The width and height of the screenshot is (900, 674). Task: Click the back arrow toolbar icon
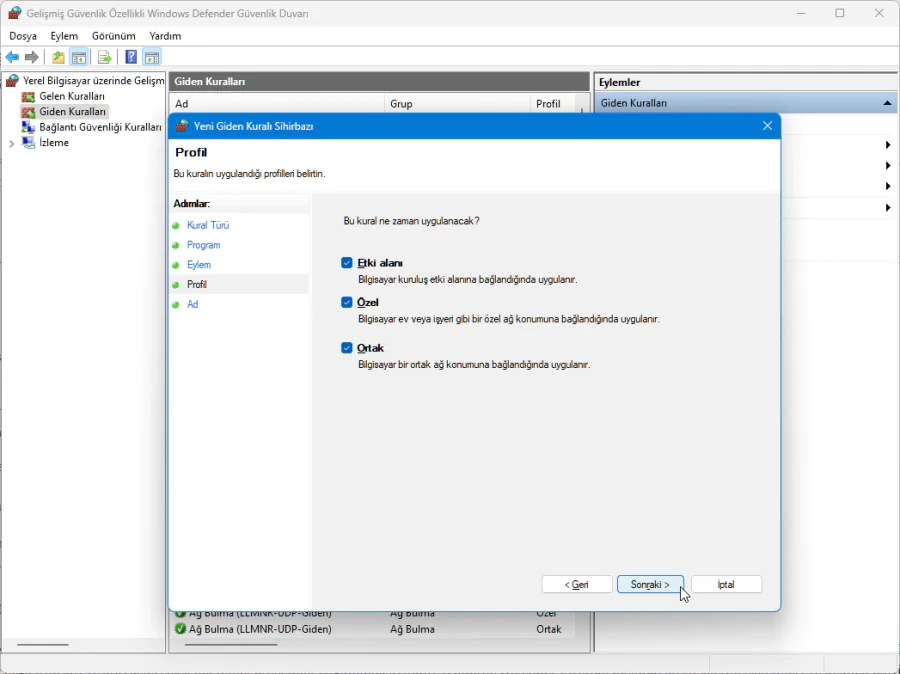[12, 57]
